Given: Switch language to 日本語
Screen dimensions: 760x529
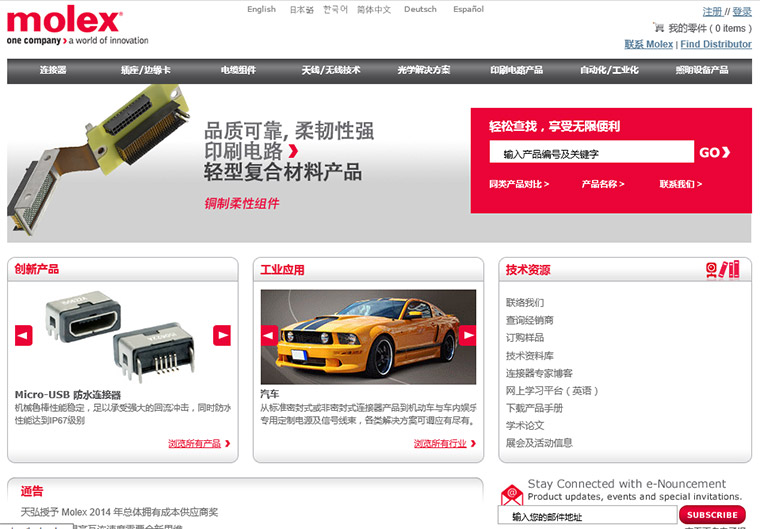Looking at the screenshot, I should coord(301,9).
